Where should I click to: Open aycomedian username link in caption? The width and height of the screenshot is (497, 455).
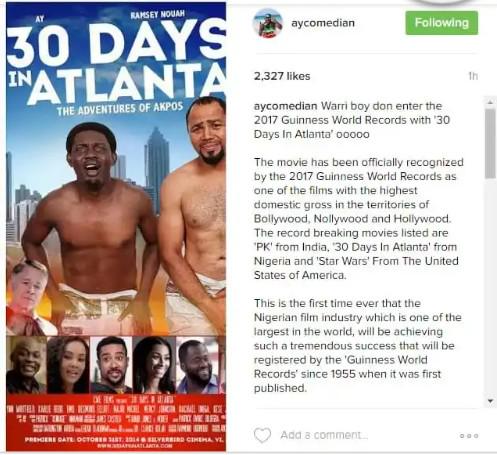tap(285, 106)
